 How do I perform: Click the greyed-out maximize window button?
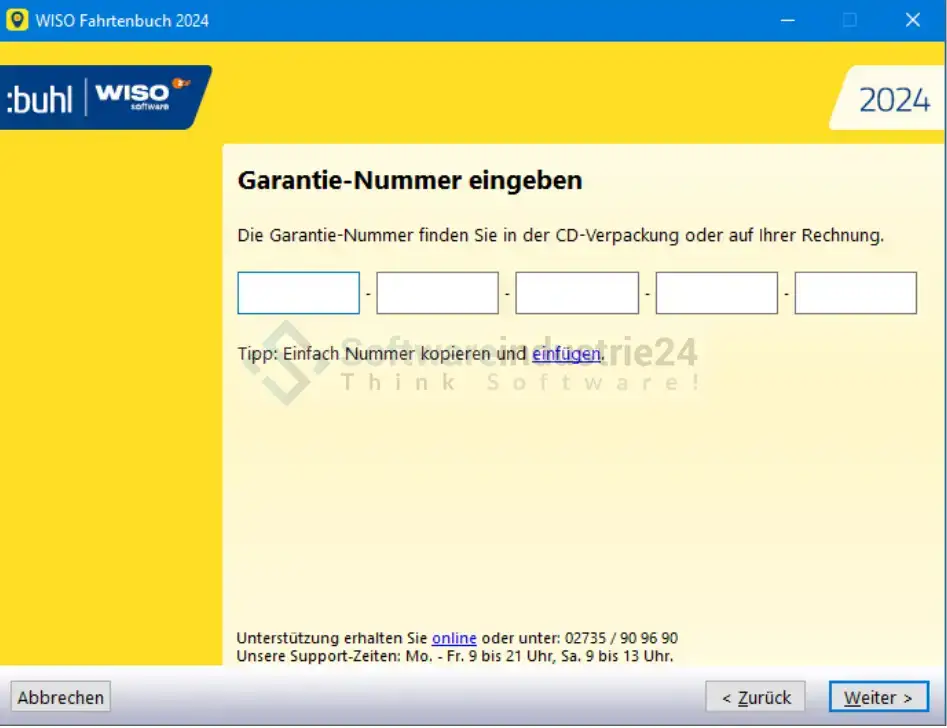tap(850, 20)
